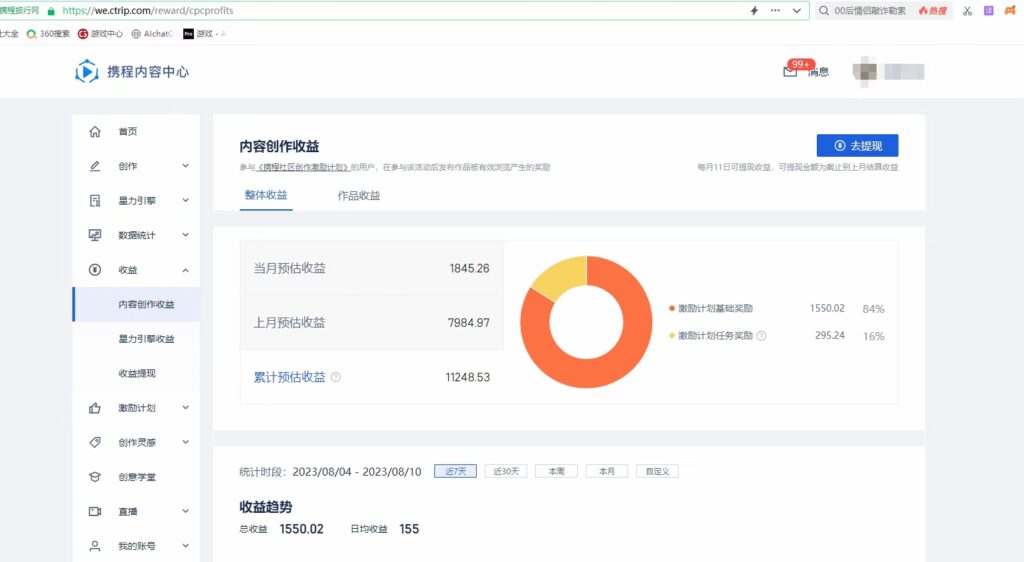Open the 消息 envelope notification icon

tap(790, 72)
